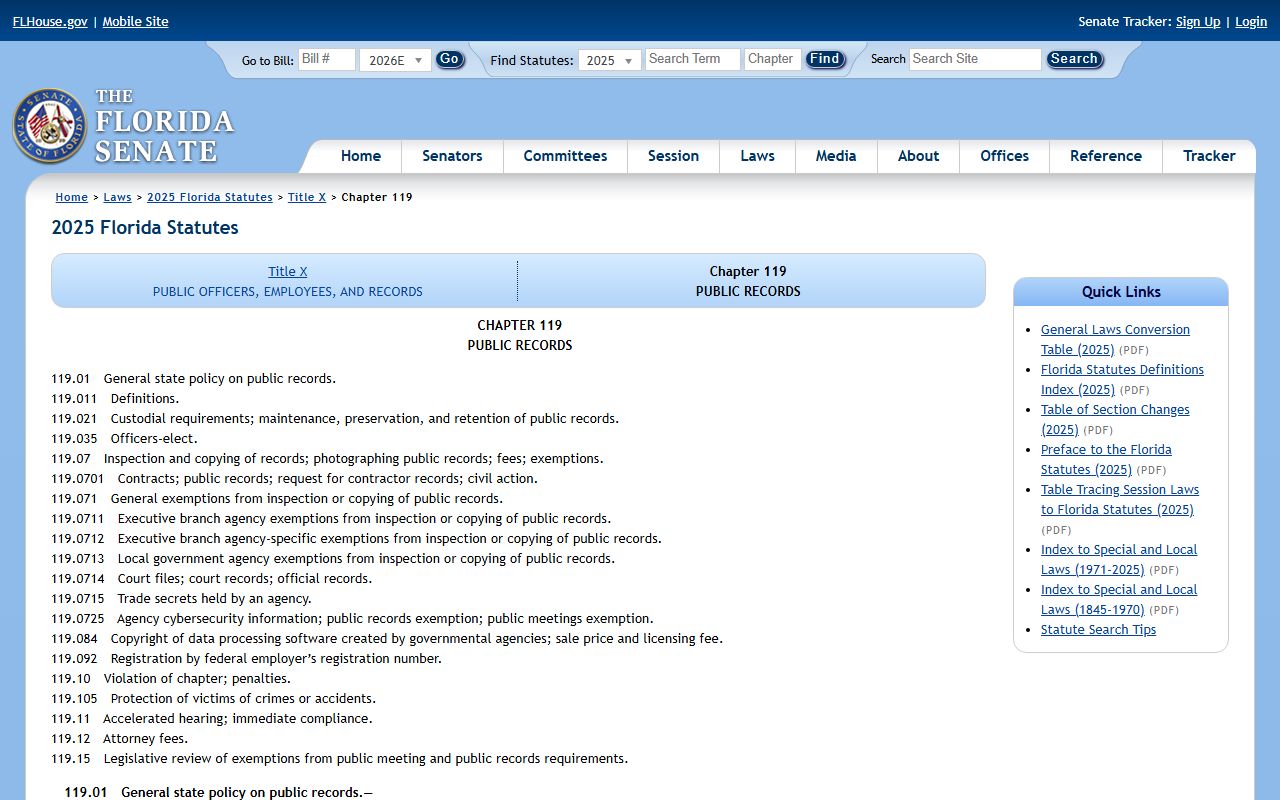This screenshot has width=1280, height=800.
Task: Open the Reference navigation tab
Action: click(x=1105, y=156)
